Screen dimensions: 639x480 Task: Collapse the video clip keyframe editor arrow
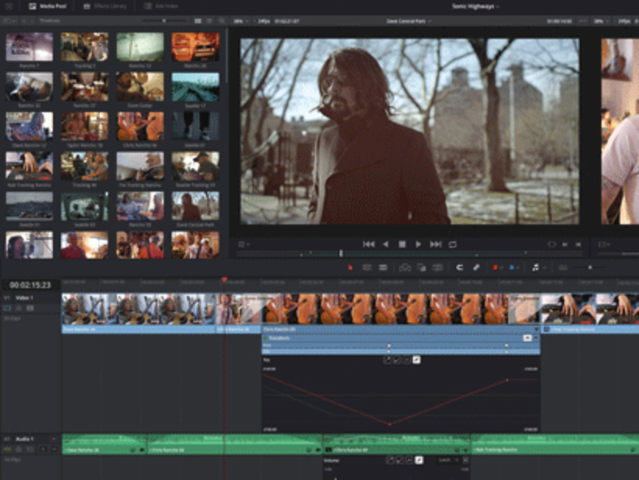[536, 329]
